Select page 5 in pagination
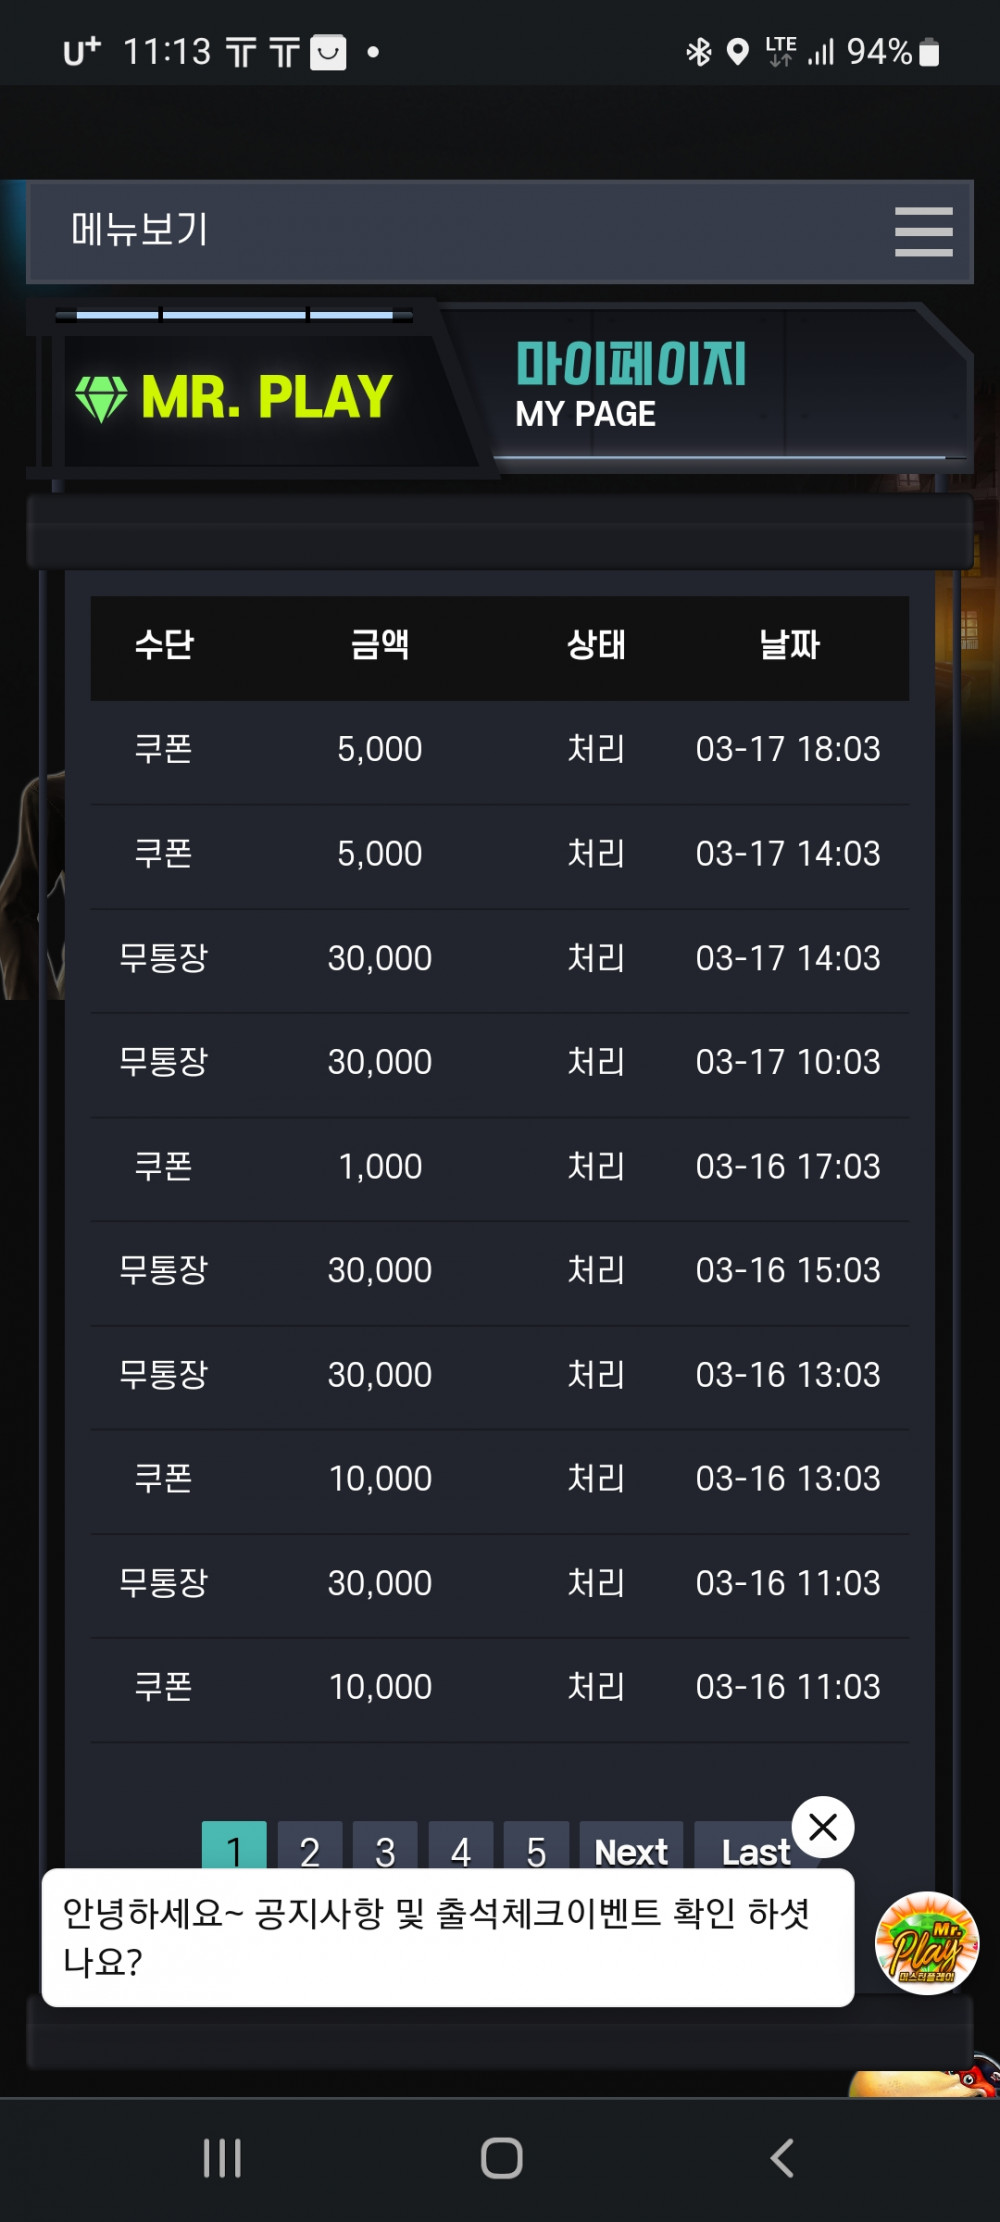This screenshot has width=1000, height=2222. [x=536, y=1846]
